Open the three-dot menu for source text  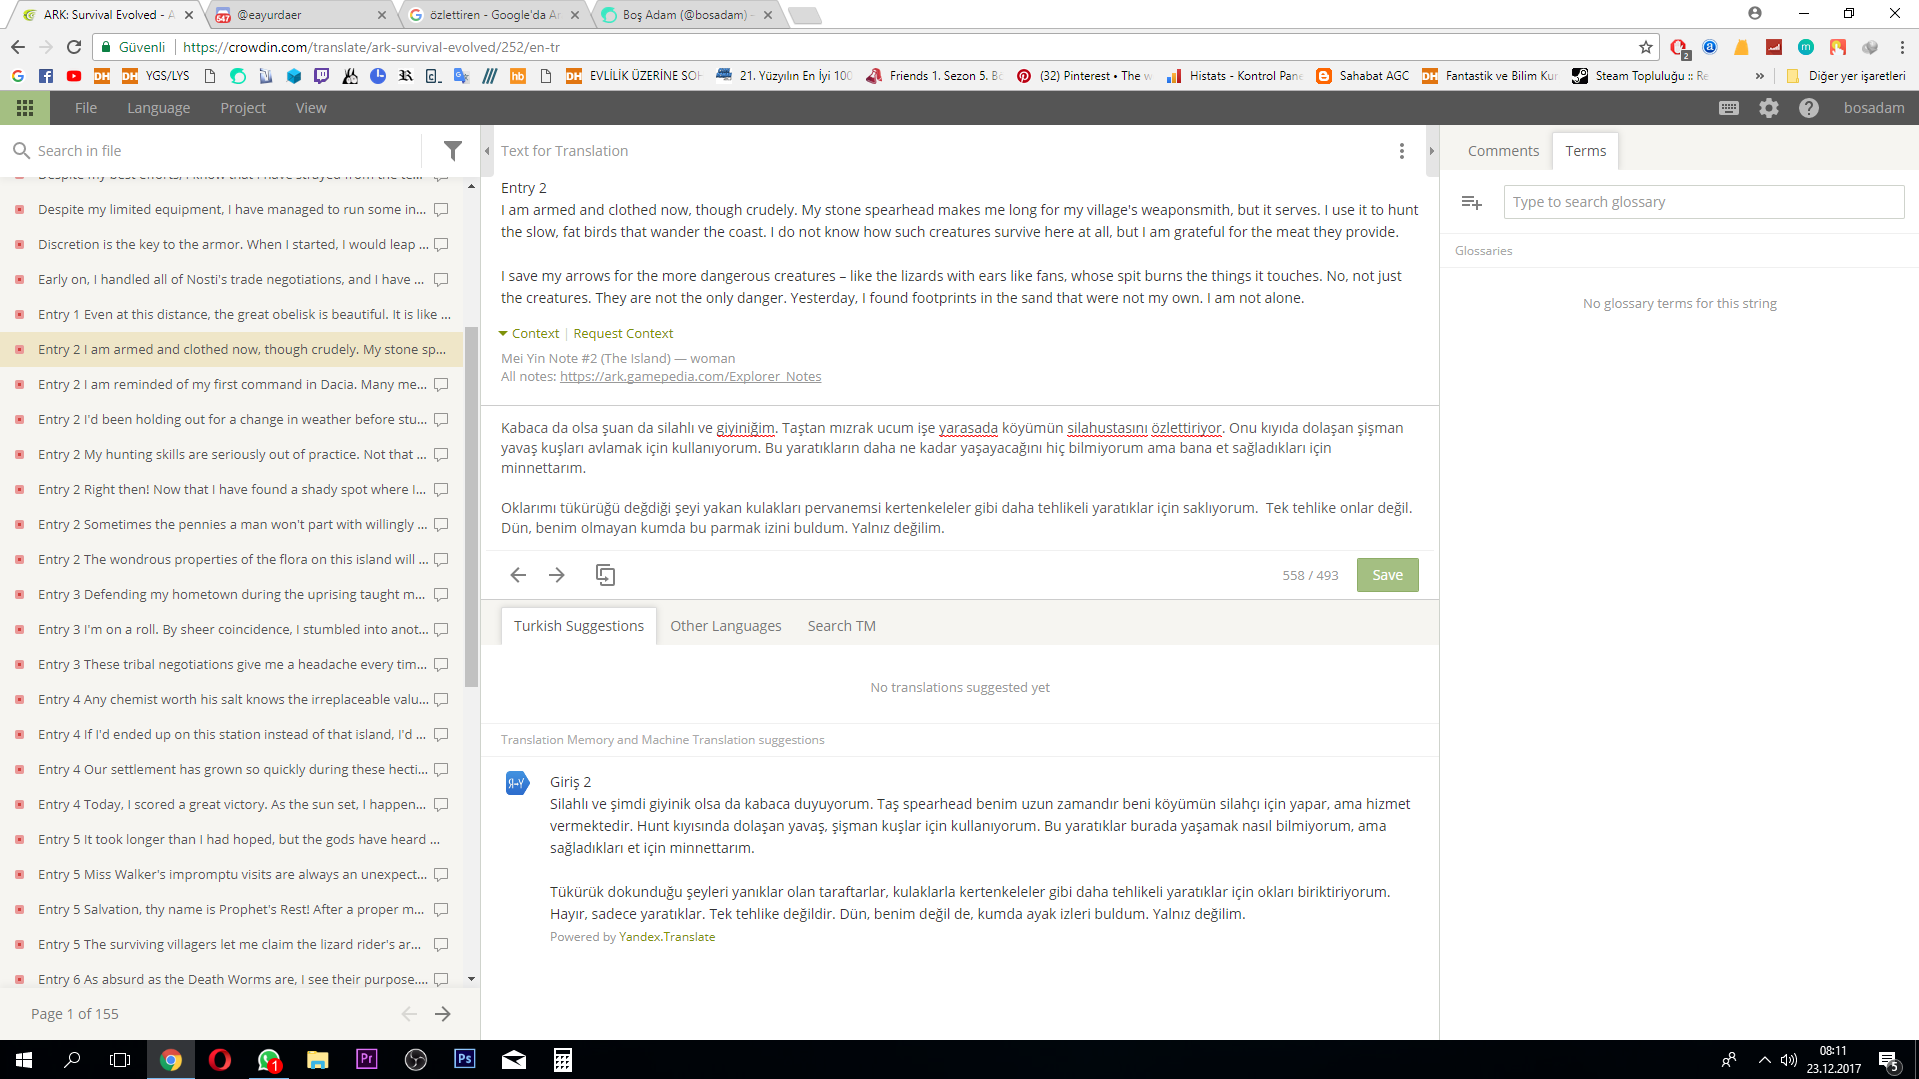[x=1402, y=151]
